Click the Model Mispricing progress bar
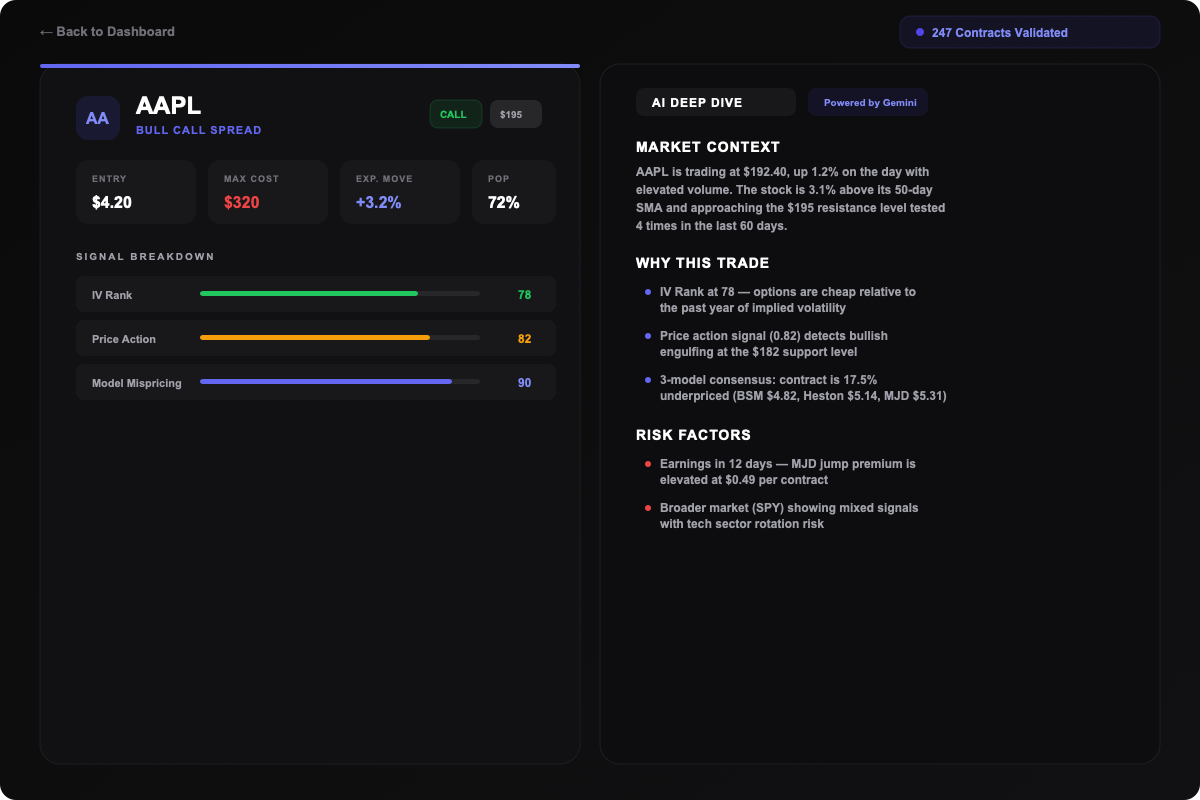Screen dimensions: 1200x800 click(339, 381)
